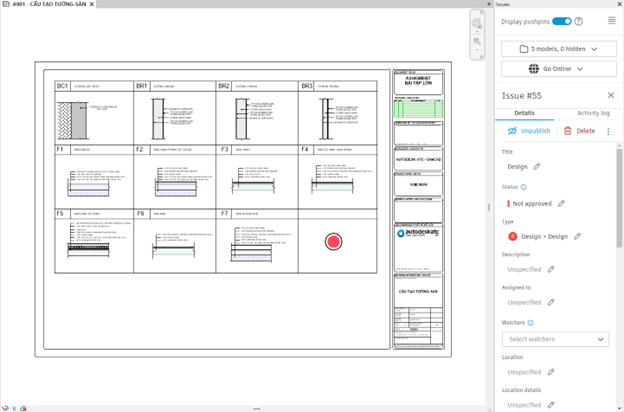Open the sheet tab list dropdown arrow
624x412 pixels.
(489, 4)
